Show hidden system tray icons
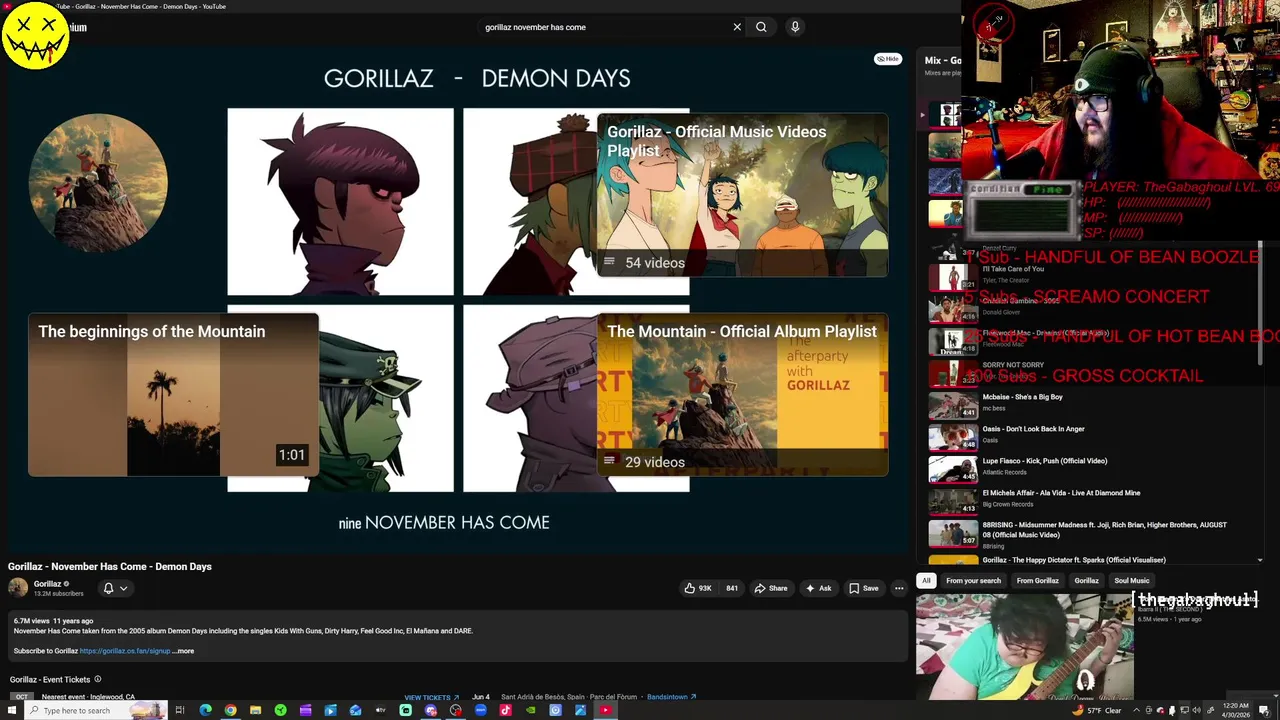The width and height of the screenshot is (1280, 720). pos(1137,710)
